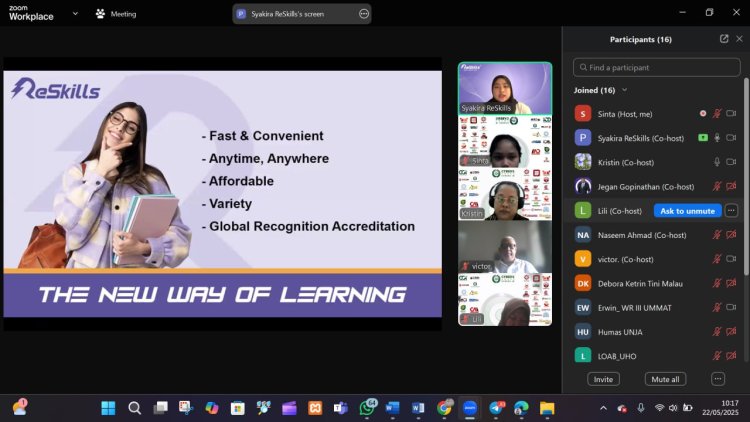The image size is (750, 422).
Task: Select Lili's video thumbnail
Action: (x=505, y=300)
